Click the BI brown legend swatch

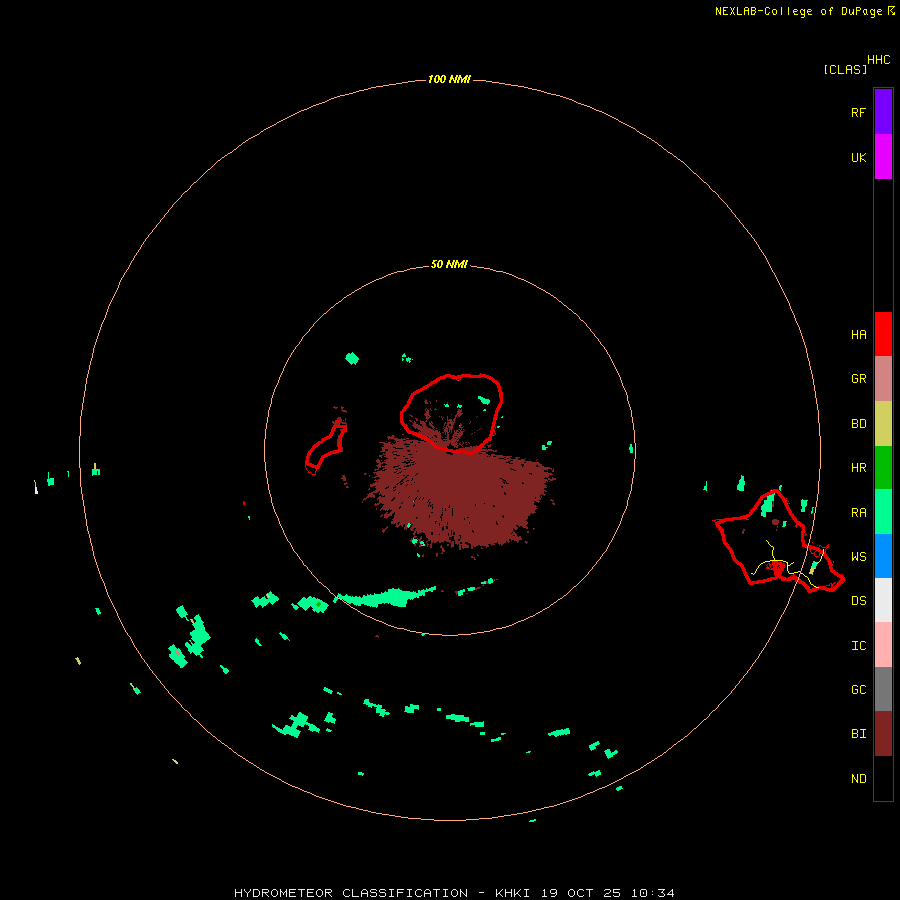point(883,734)
